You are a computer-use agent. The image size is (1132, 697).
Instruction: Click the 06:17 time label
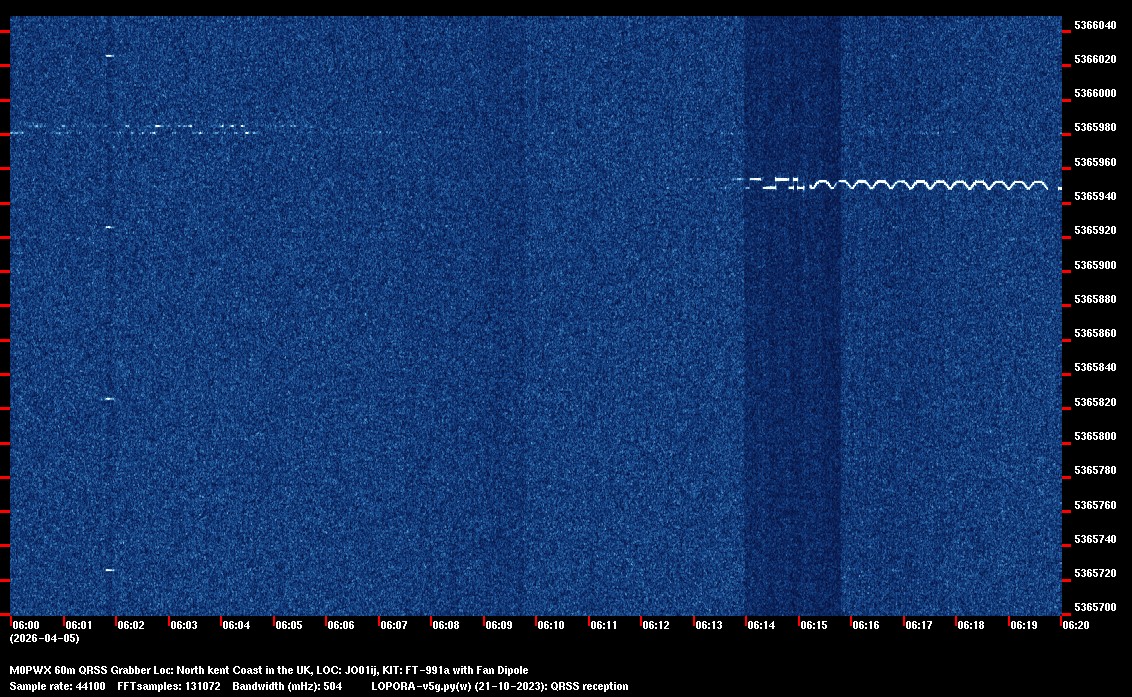[918, 625]
